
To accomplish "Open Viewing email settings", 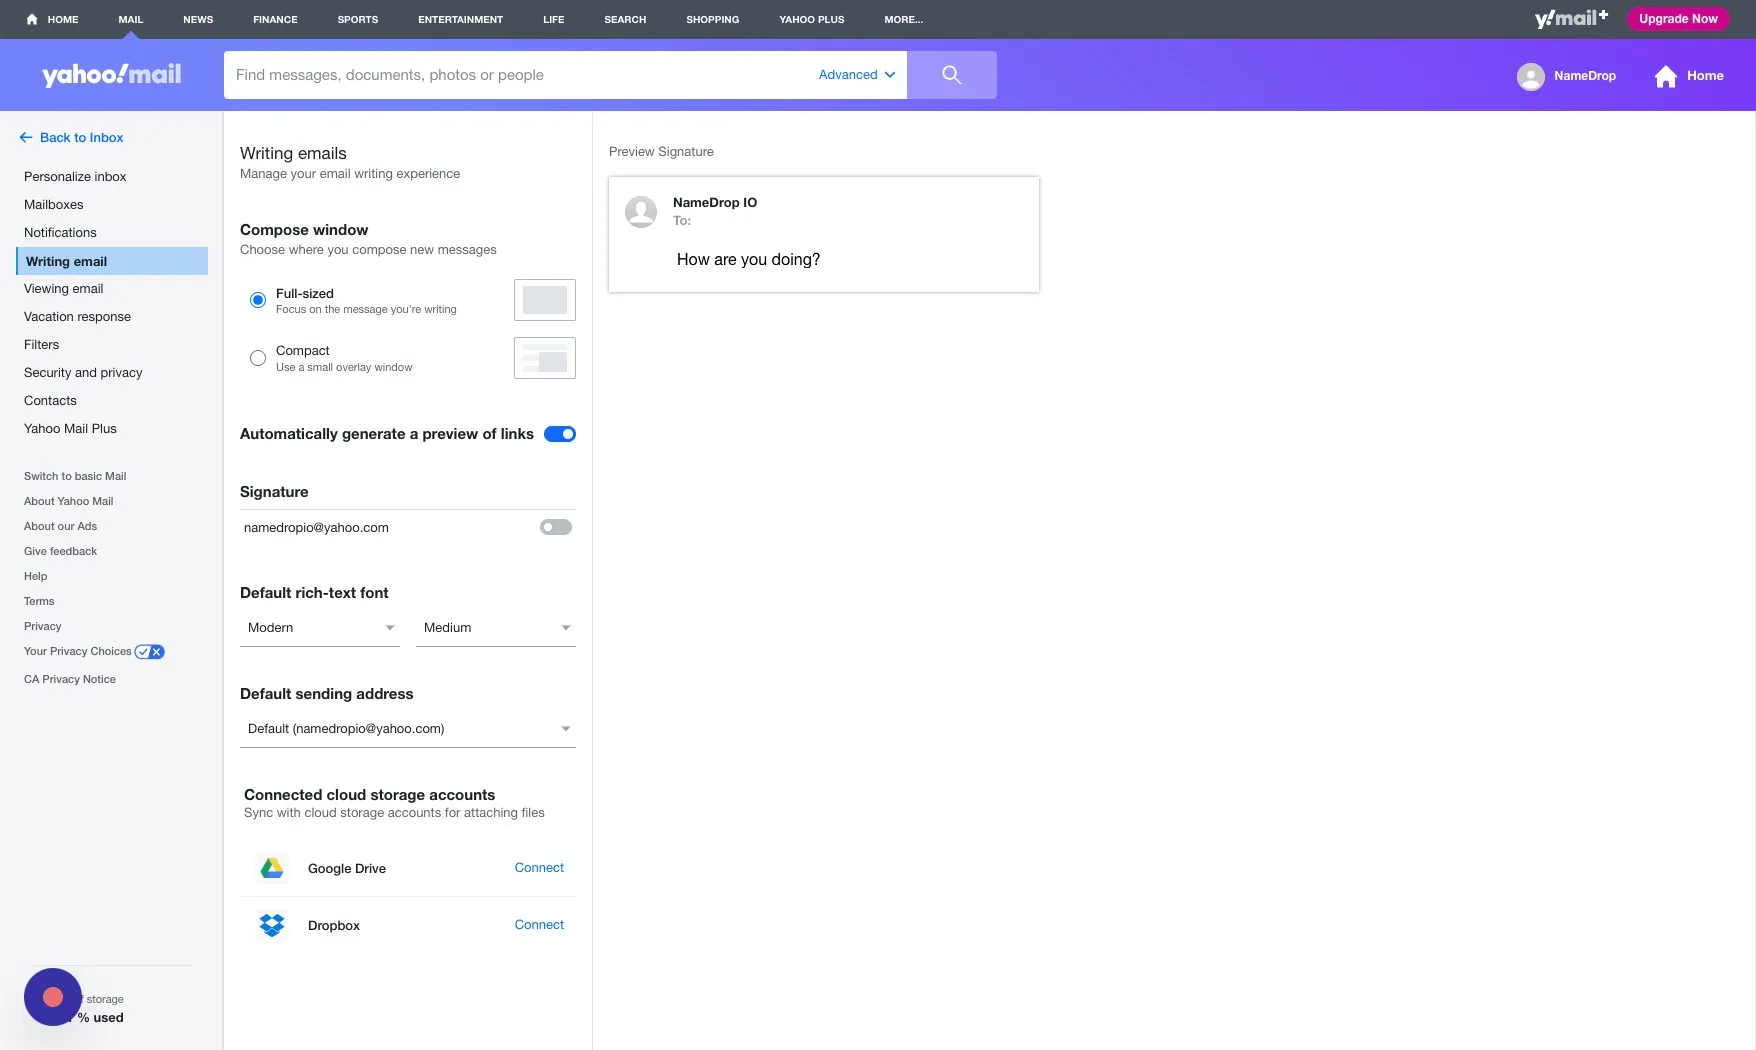I will (x=64, y=289).
